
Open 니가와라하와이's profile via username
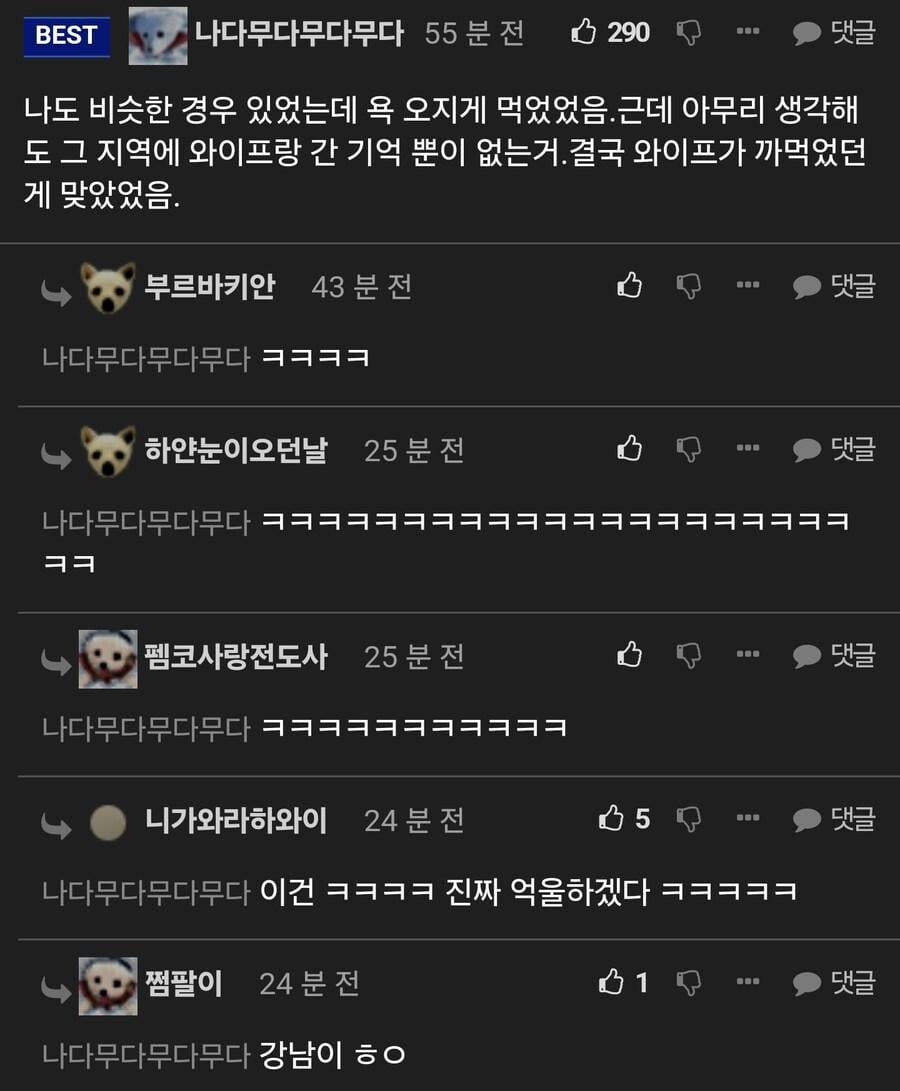coord(236,820)
